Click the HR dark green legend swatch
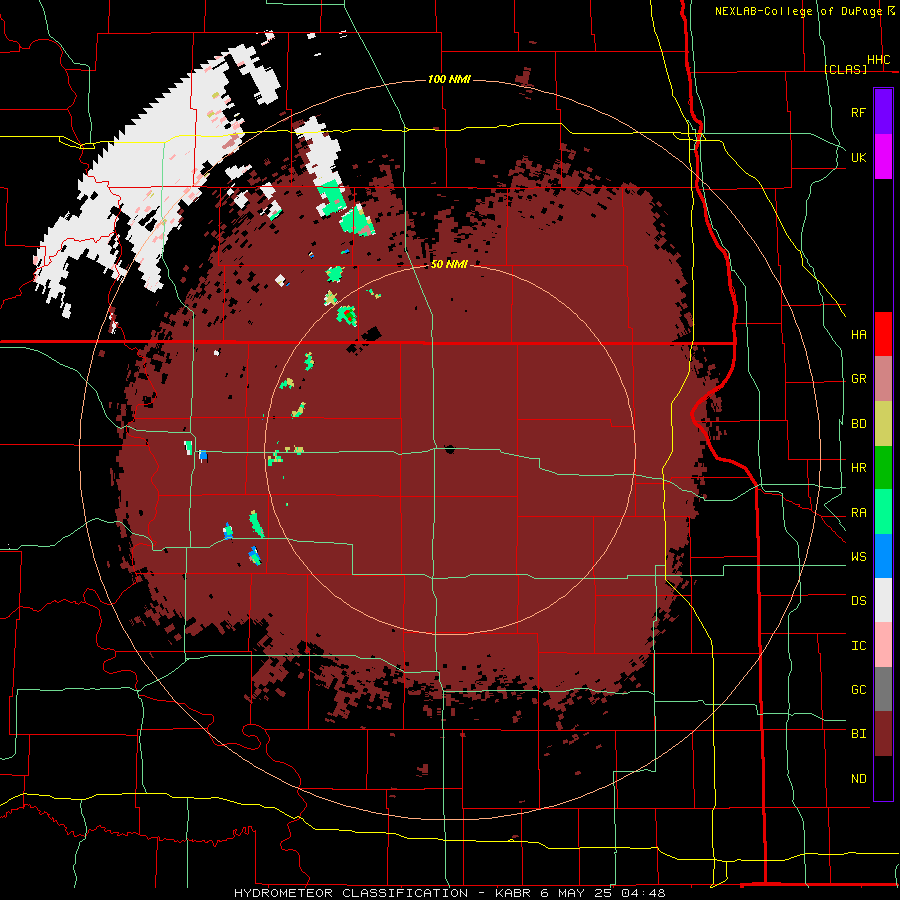900x900 pixels. point(883,468)
